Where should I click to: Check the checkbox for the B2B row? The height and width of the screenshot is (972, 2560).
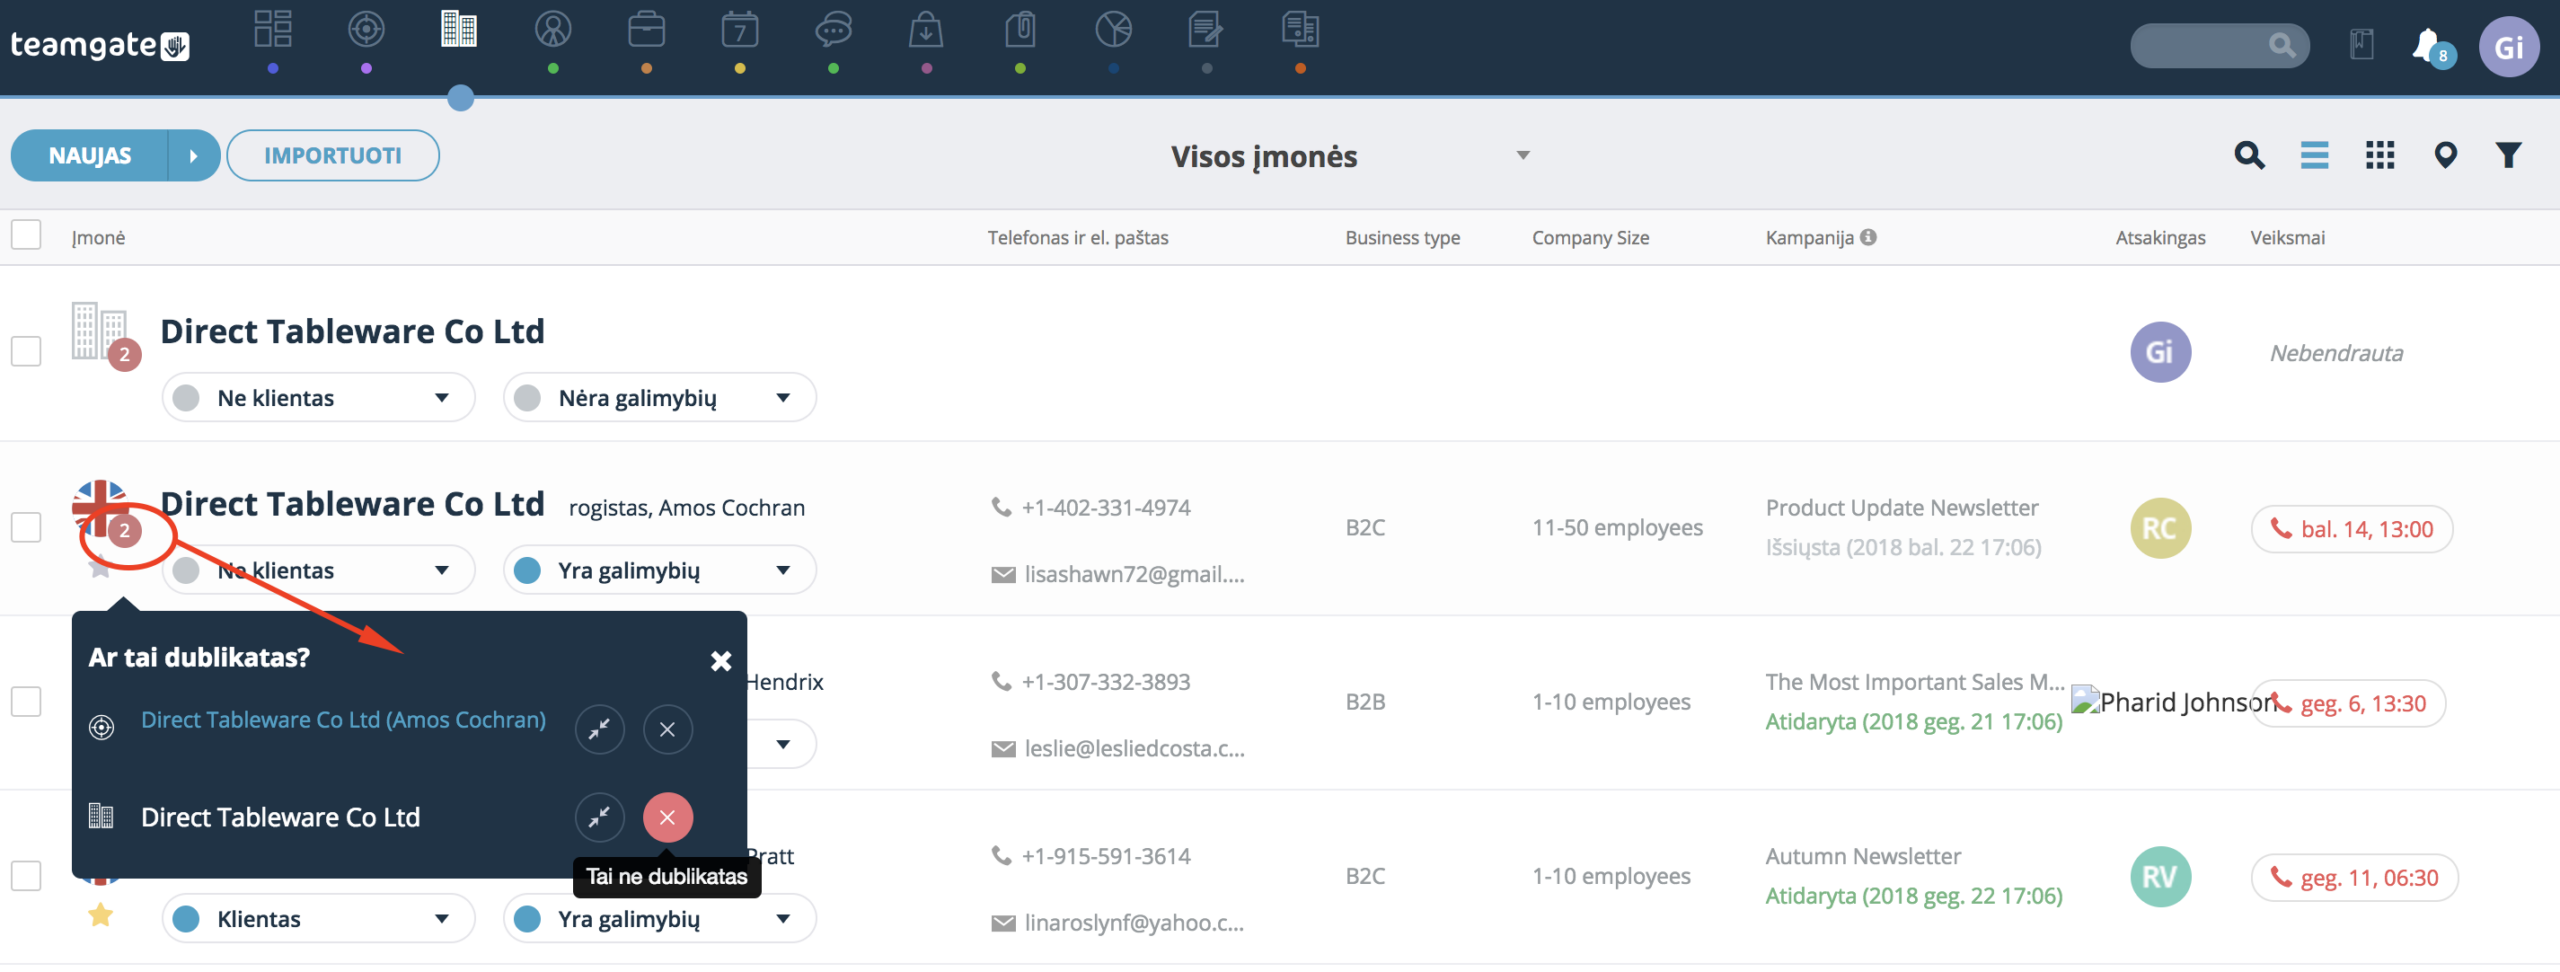point(26,701)
